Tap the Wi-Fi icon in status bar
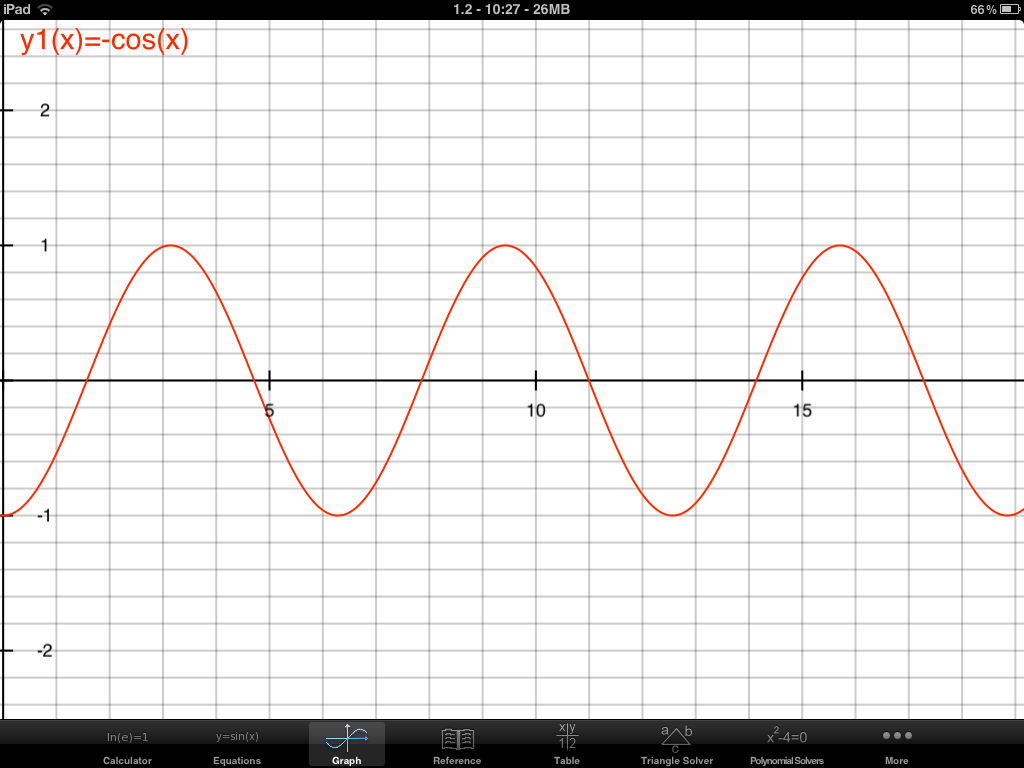 (45, 9)
